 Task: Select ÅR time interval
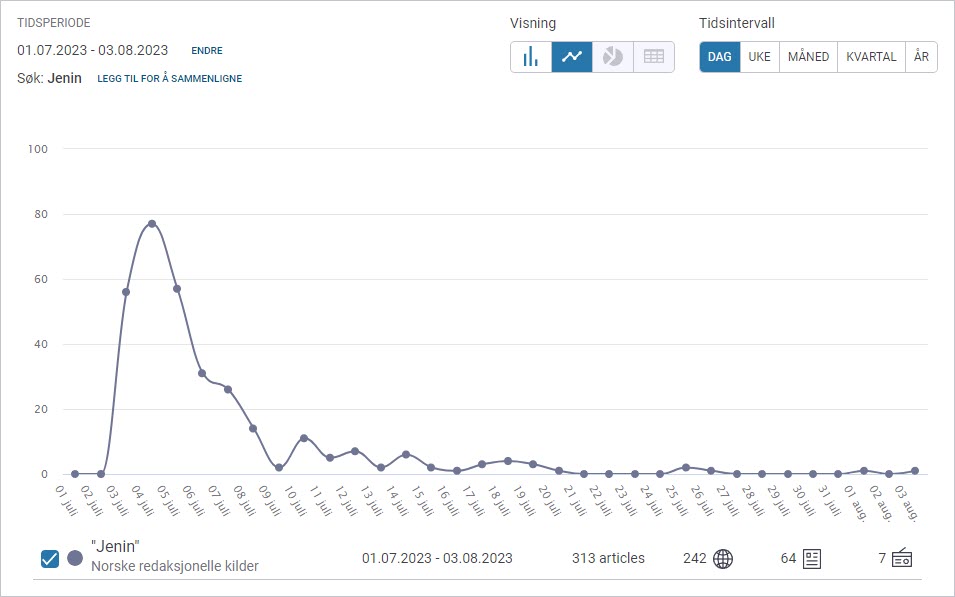pyautogui.click(x=921, y=57)
